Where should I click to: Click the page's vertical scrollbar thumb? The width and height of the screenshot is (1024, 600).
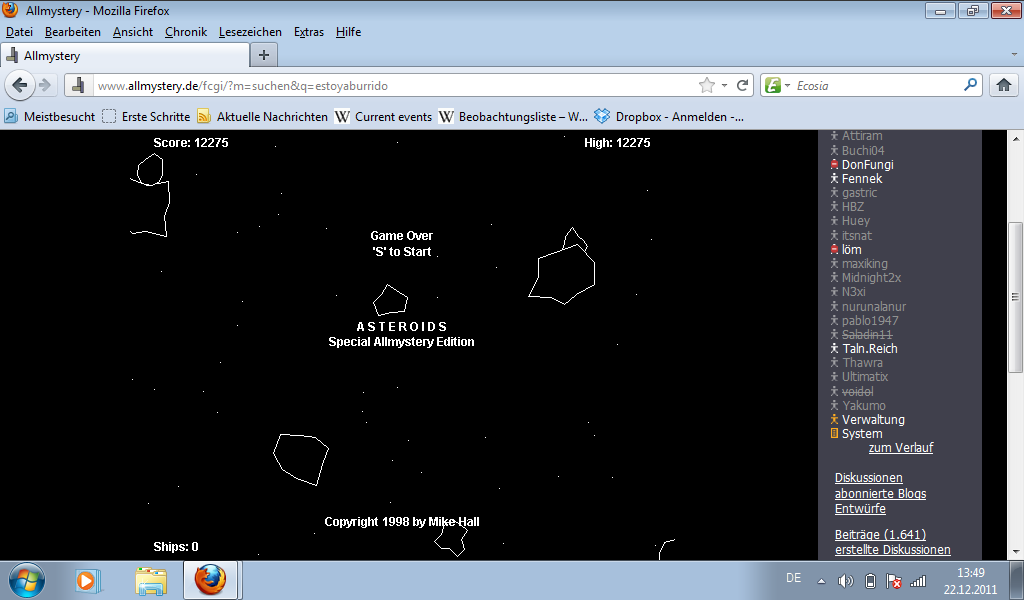click(x=1016, y=298)
